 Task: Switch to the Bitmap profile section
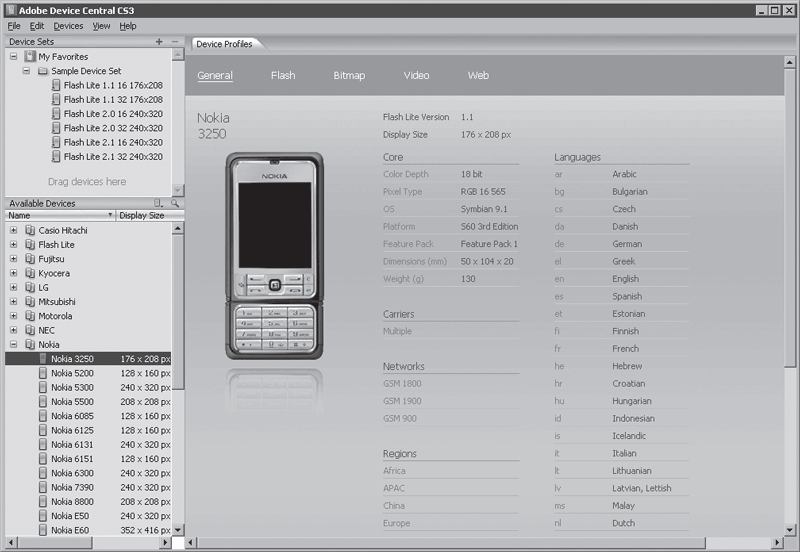pos(349,76)
